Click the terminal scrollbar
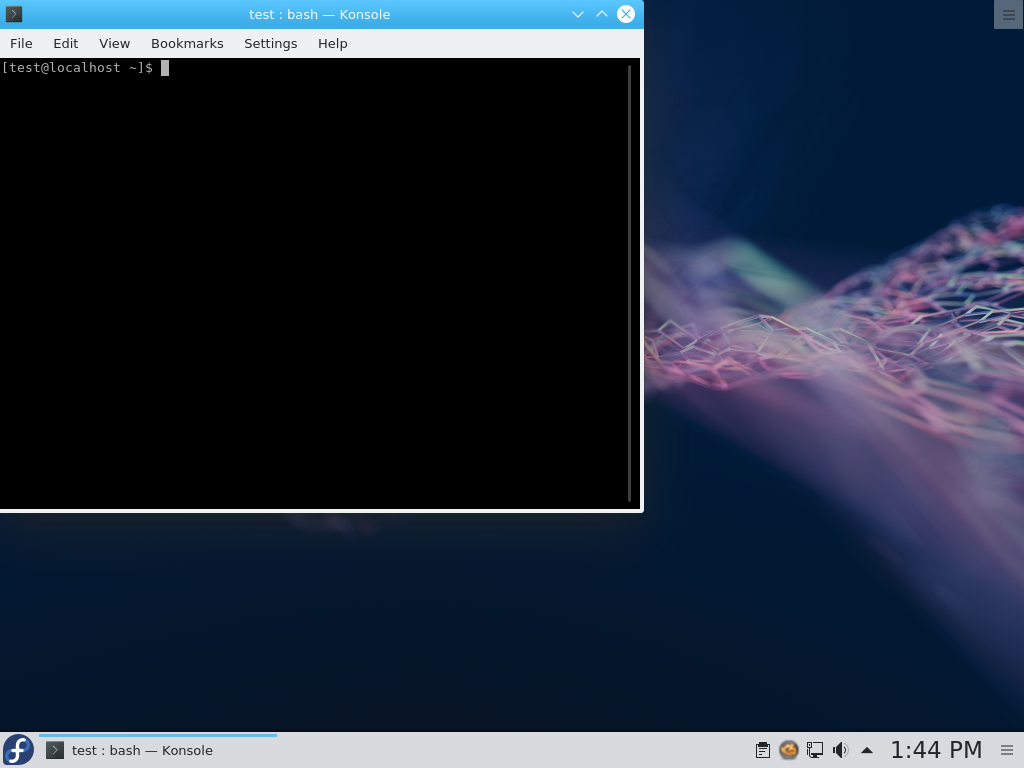This screenshot has width=1024, height=768. [x=630, y=283]
